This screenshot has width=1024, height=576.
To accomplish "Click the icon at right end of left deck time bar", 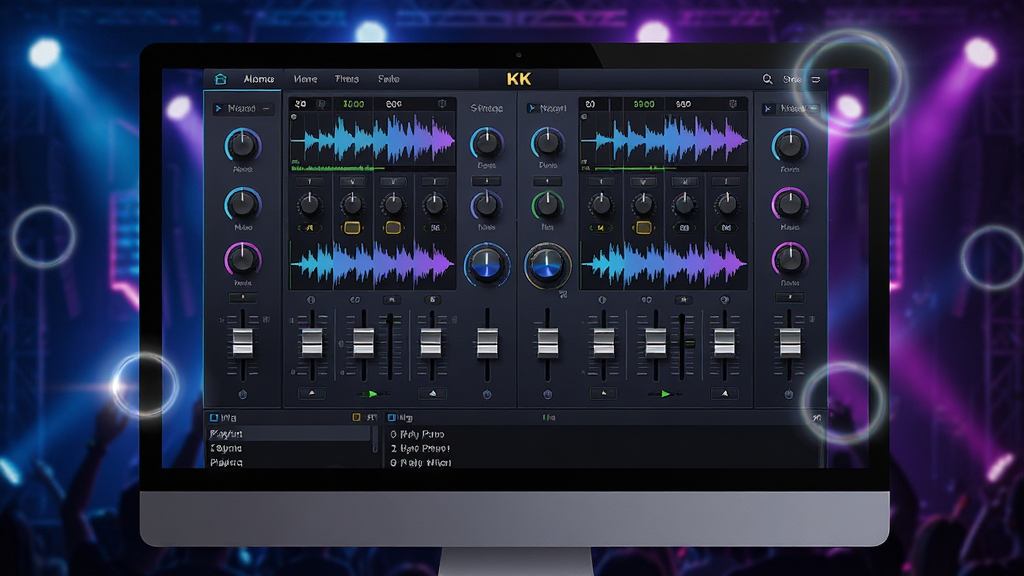I will 442,104.
